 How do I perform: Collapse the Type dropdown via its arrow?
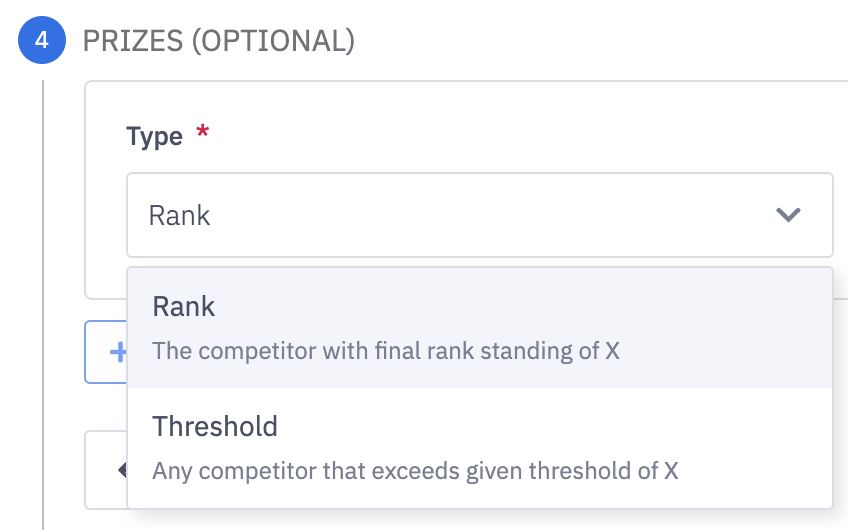(x=788, y=215)
